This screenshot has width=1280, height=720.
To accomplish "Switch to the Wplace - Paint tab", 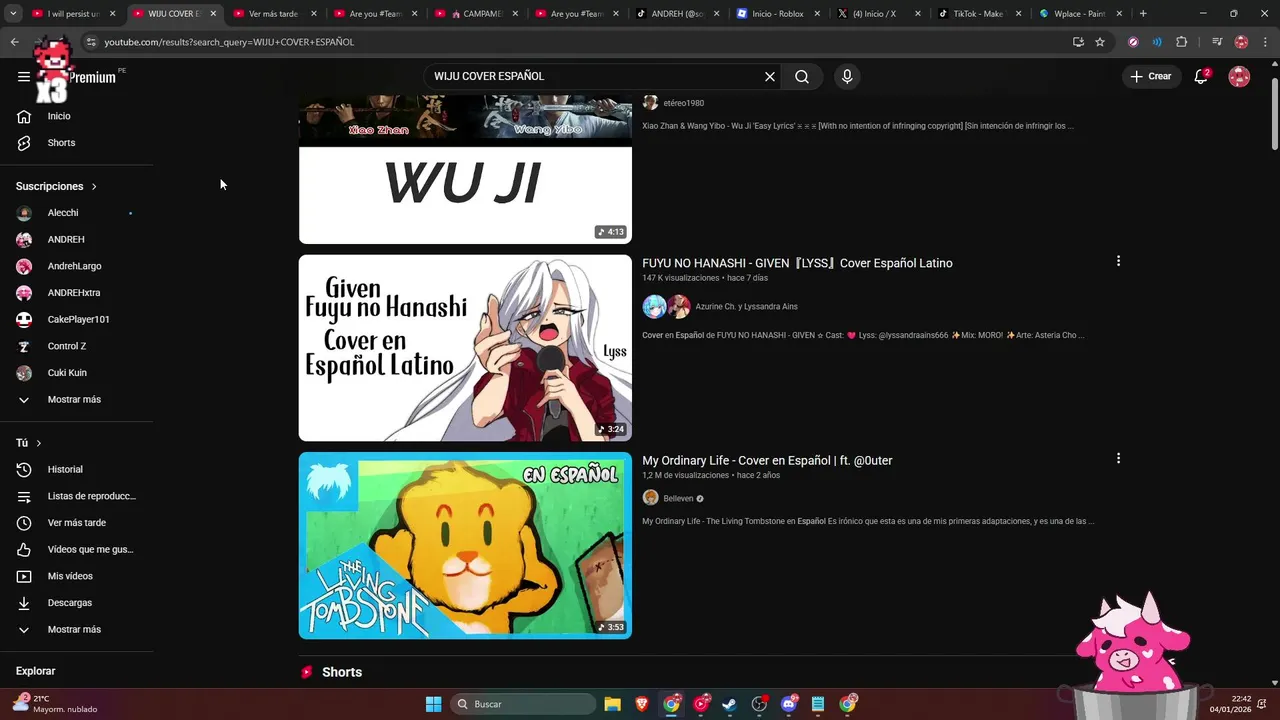I will tap(1080, 14).
